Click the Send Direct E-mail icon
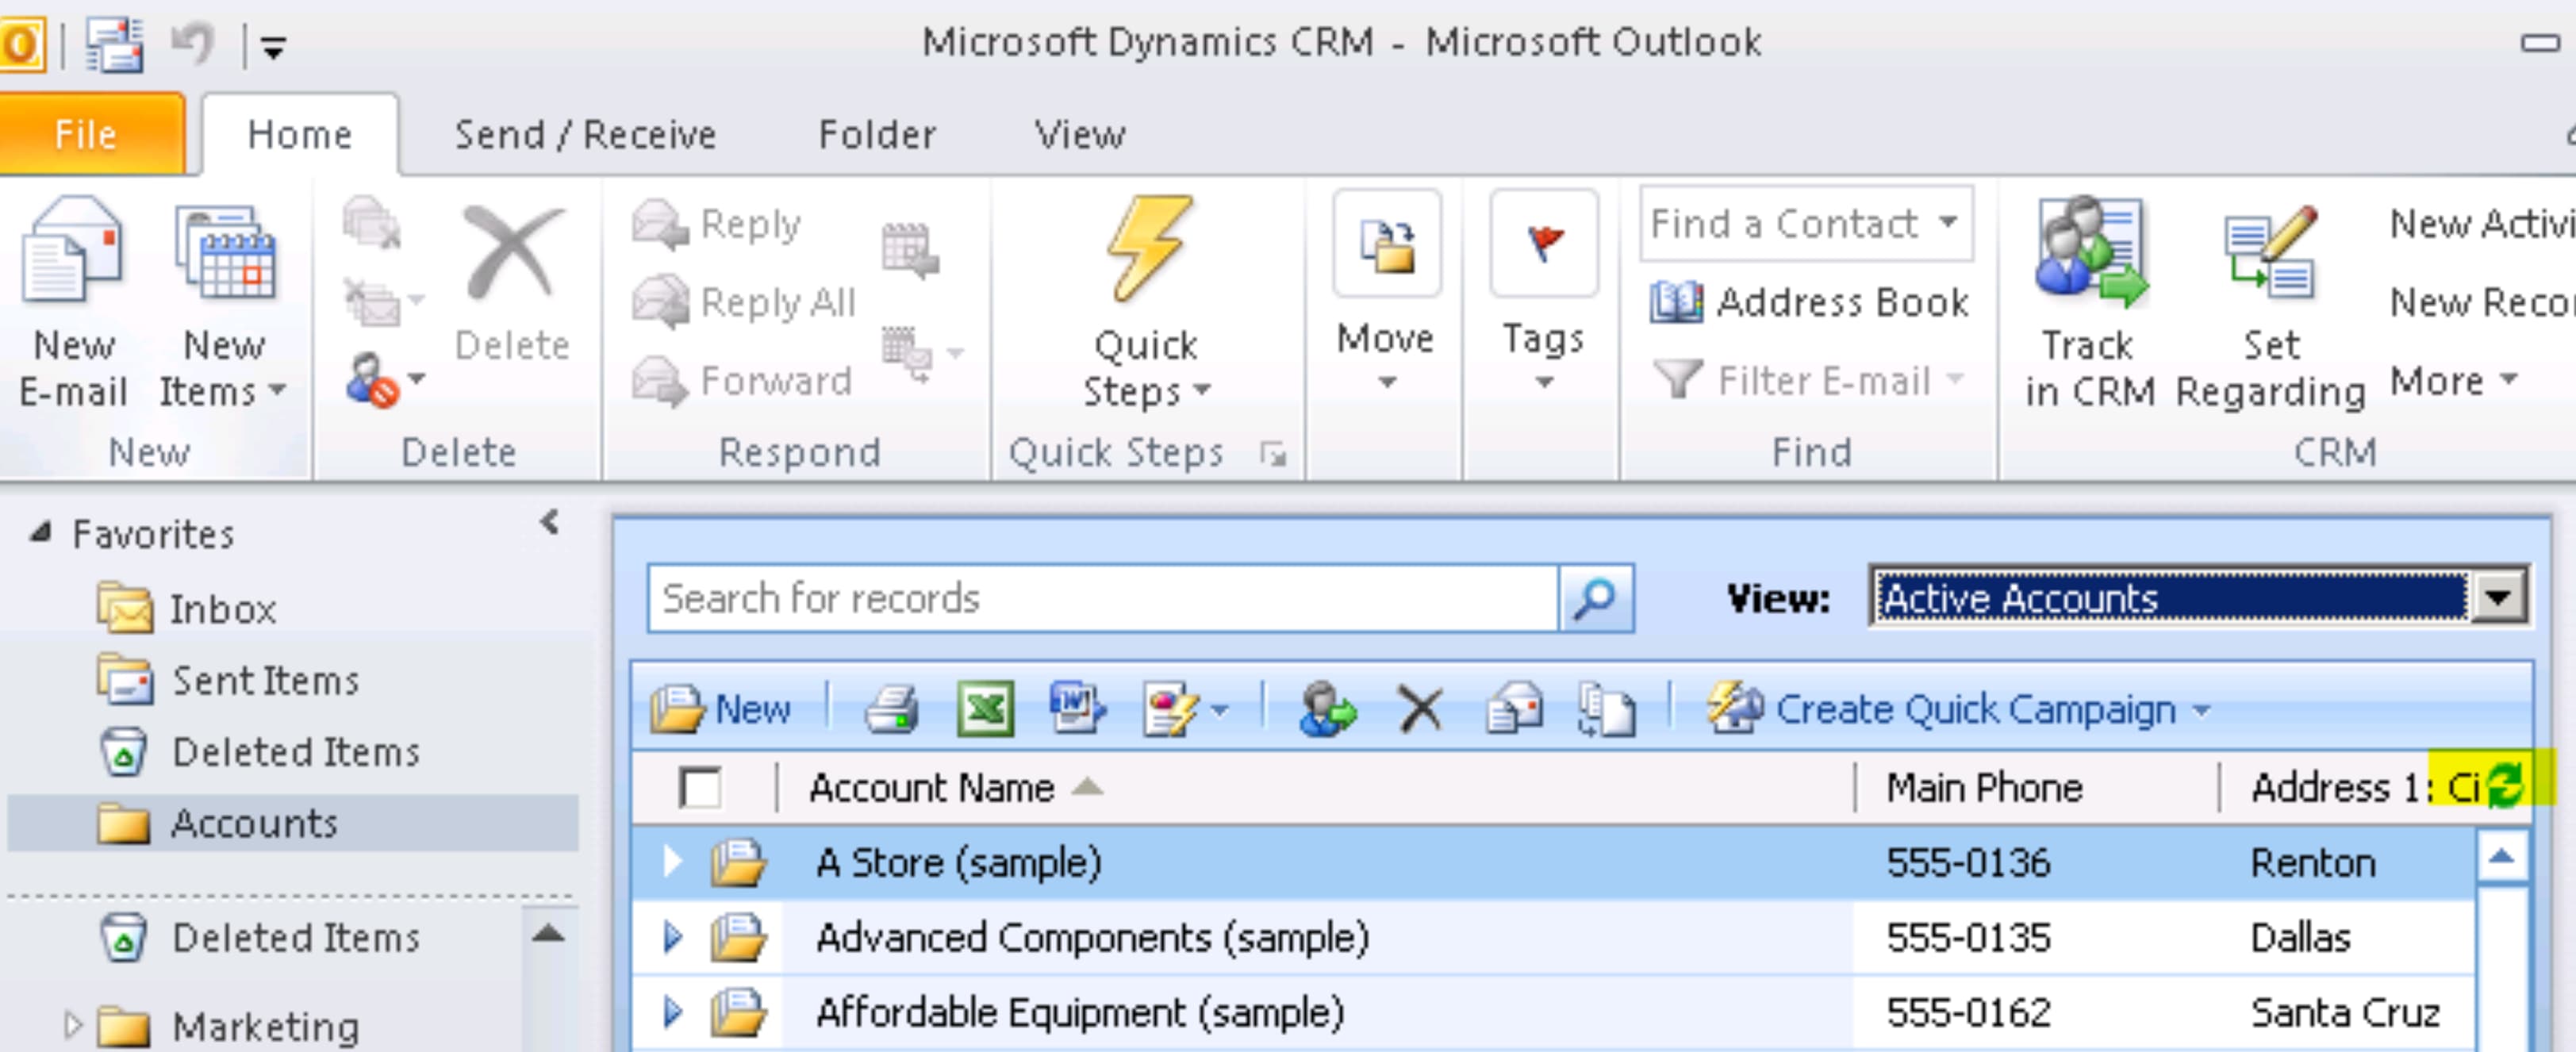 click(1514, 708)
